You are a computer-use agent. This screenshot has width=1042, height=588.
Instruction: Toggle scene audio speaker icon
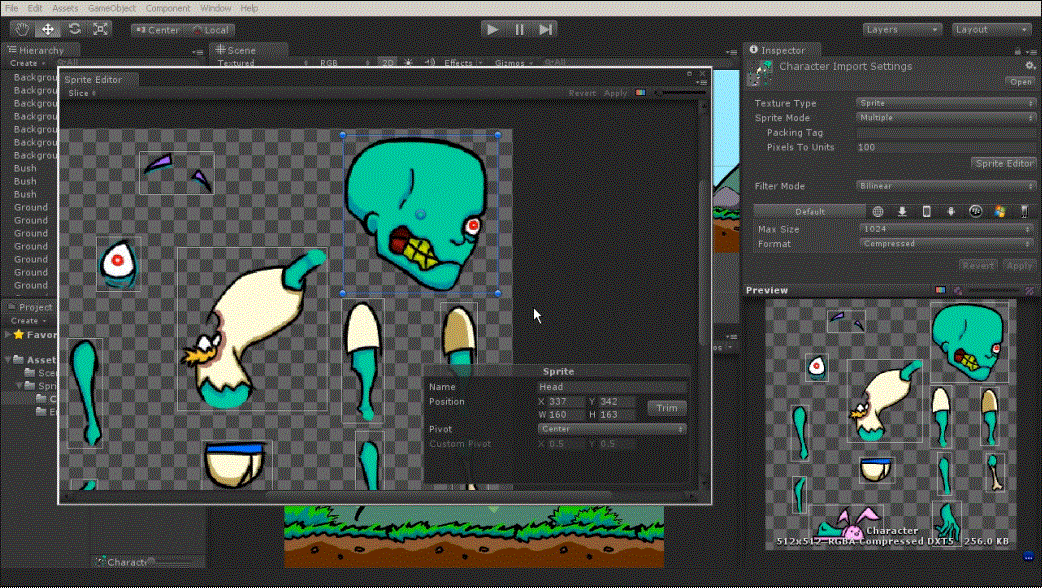click(x=429, y=62)
